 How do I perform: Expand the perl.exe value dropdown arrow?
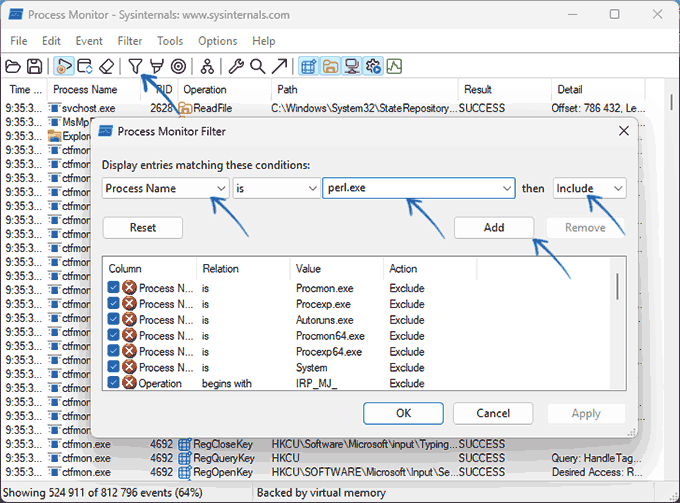(x=506, y=188)
